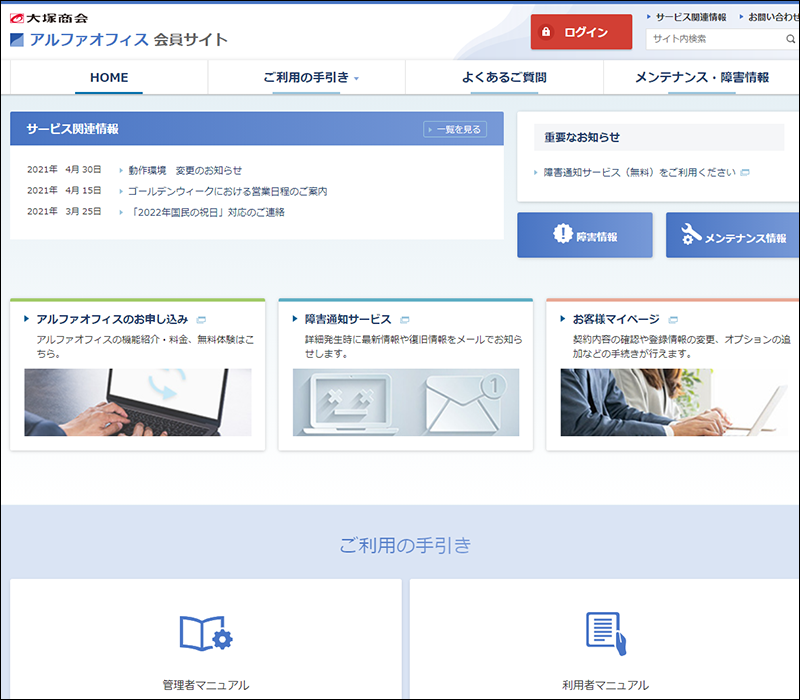800x700 pixels.
Task: Click the document and hand 利用者マニュアル icon
Action: [606, 633]
